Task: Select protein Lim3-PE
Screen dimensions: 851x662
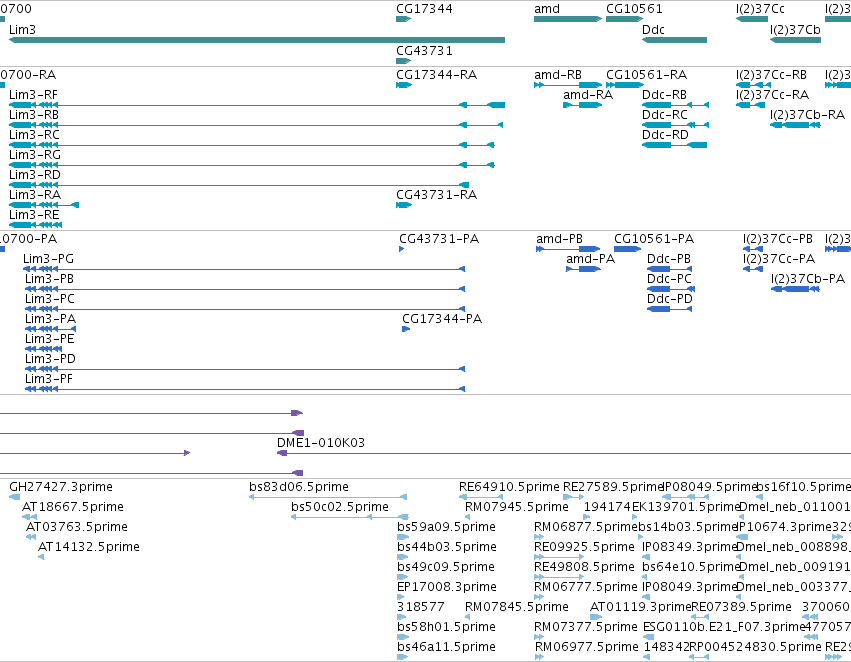Action: tap(43, 349)
